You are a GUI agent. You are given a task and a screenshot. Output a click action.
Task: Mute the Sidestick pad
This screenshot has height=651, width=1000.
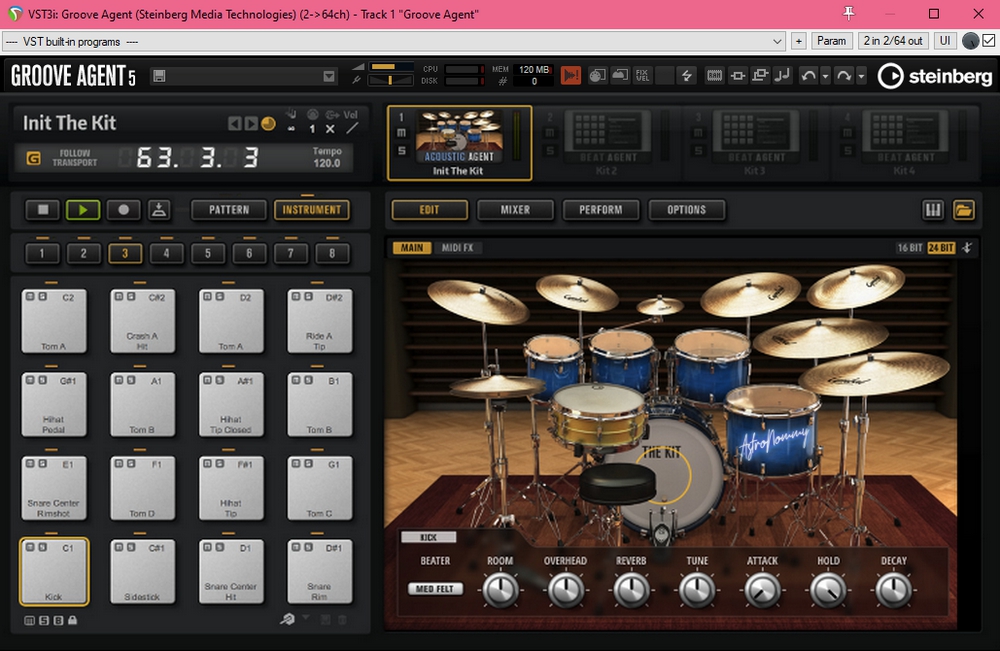118,547
